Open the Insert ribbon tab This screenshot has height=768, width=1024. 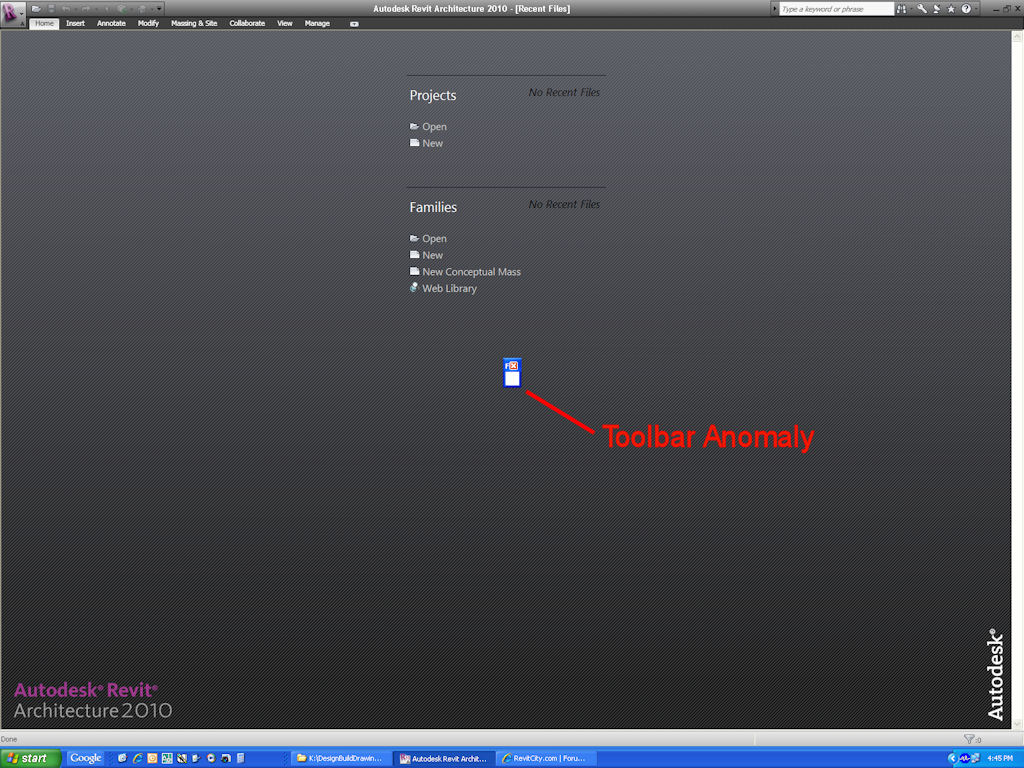[x=75, y=24]
